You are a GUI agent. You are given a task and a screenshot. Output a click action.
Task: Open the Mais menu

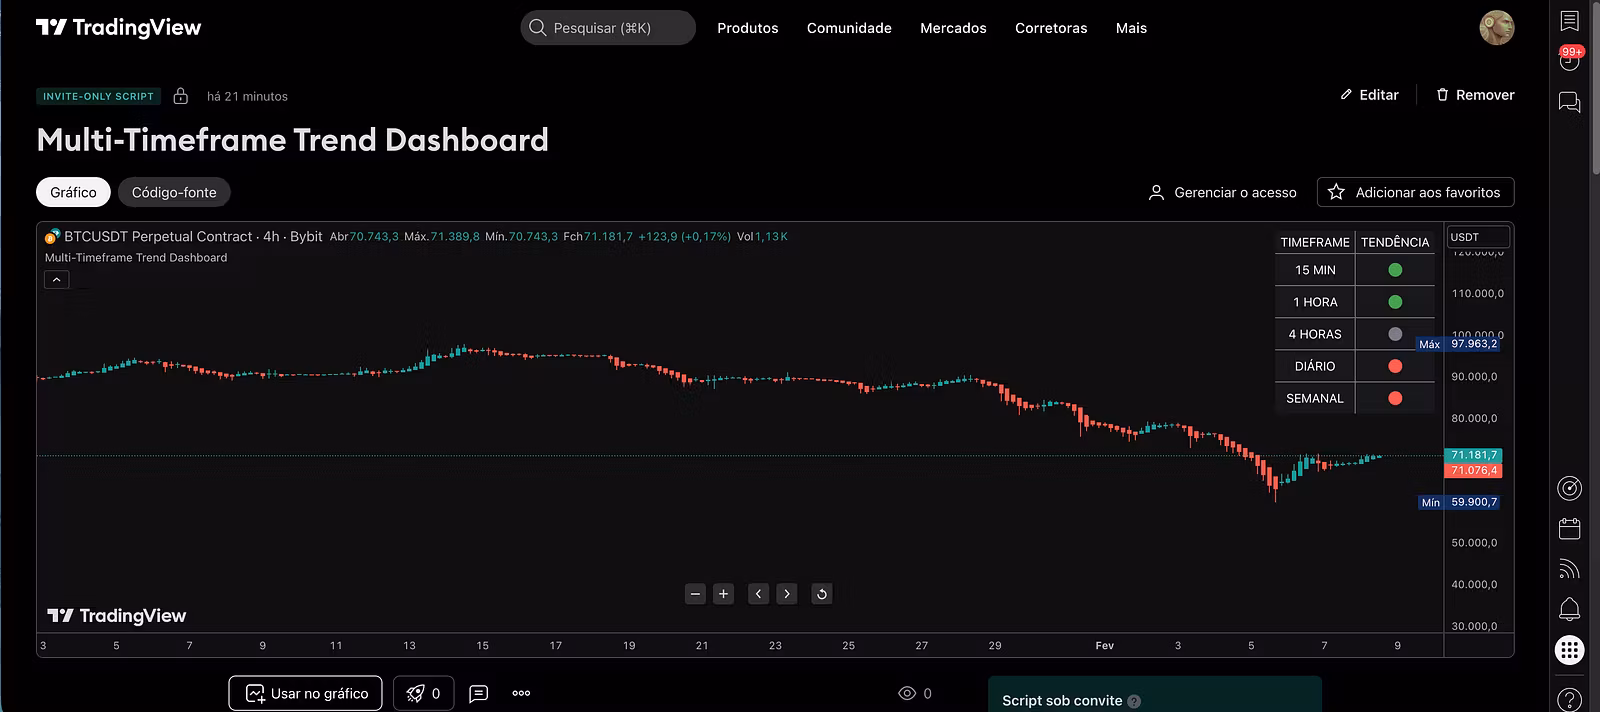(1131, 28)
